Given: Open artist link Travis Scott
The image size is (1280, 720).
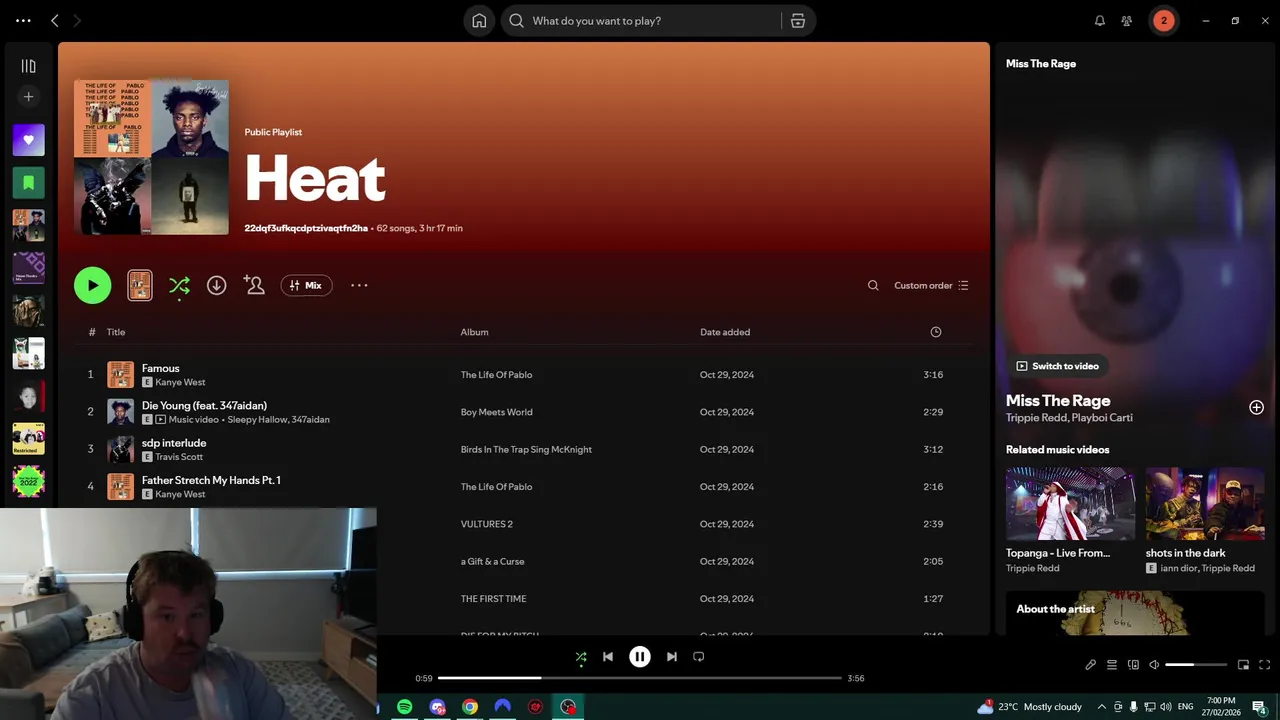Looking at the screenshot, I should click(179, 457).
